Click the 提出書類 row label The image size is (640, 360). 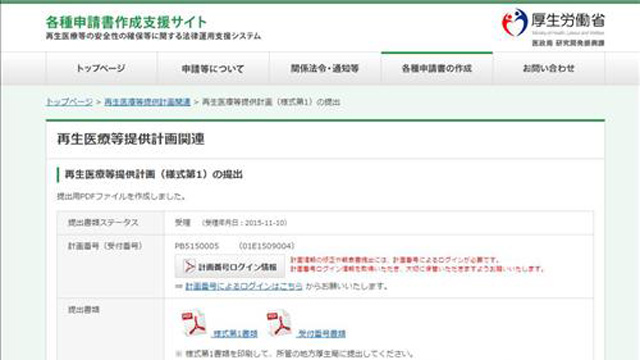click(84, 310)
